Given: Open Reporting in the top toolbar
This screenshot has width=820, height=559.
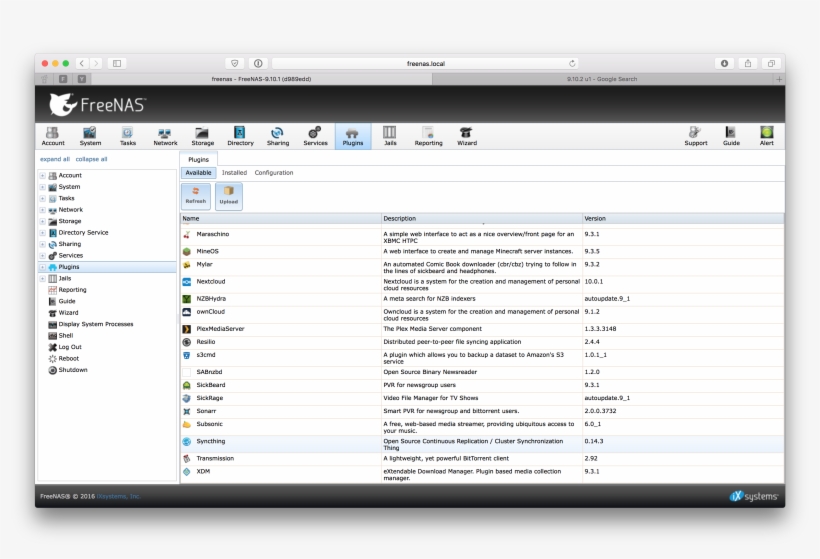Looking at the screenshot, I should (x=428, y=136).
